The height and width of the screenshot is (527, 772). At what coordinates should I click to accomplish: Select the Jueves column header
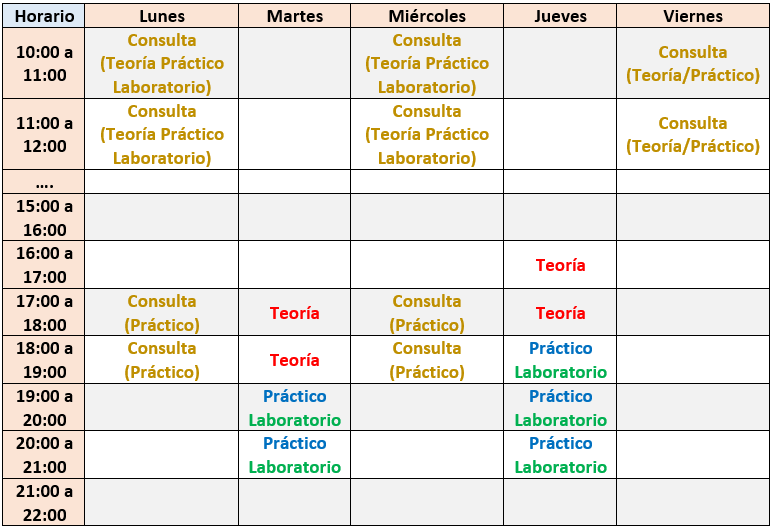[560, 16]
